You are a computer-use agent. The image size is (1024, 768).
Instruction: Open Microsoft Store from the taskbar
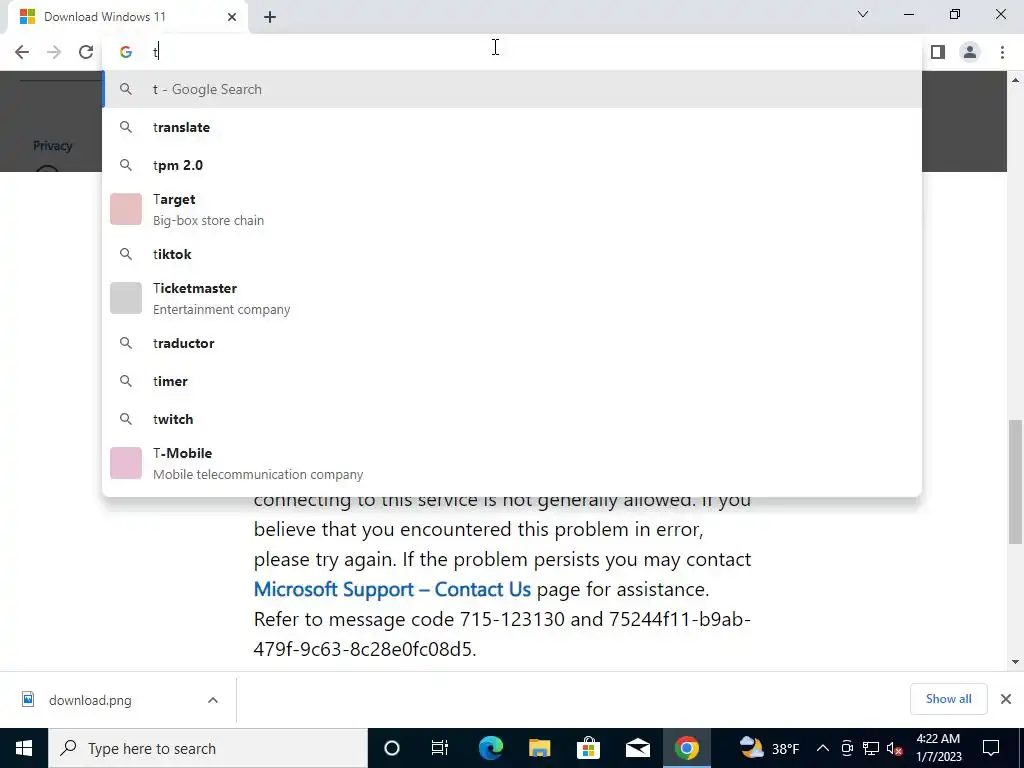click(588, 748)
